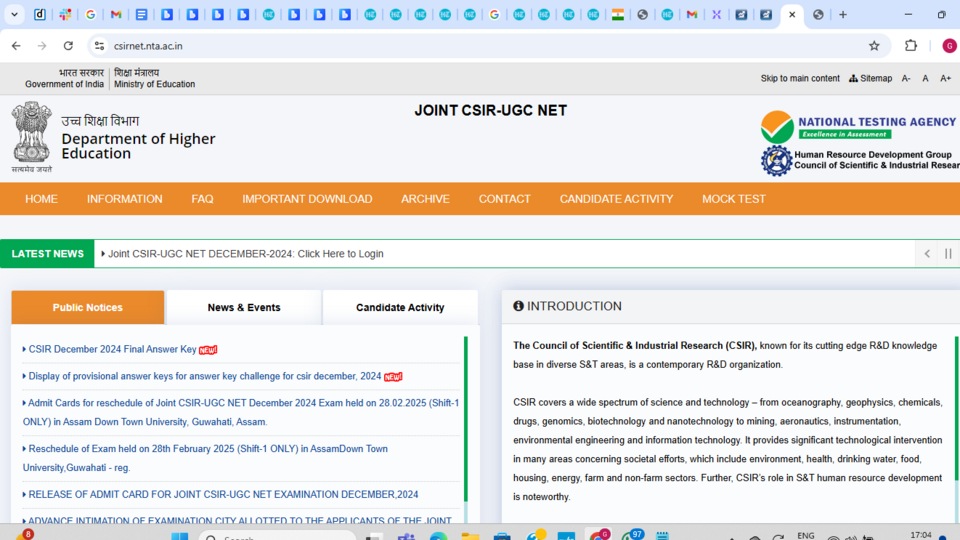Select the Candidate Activity panel tab
Viewport: 960px width, 540px height.
(400, 307)
